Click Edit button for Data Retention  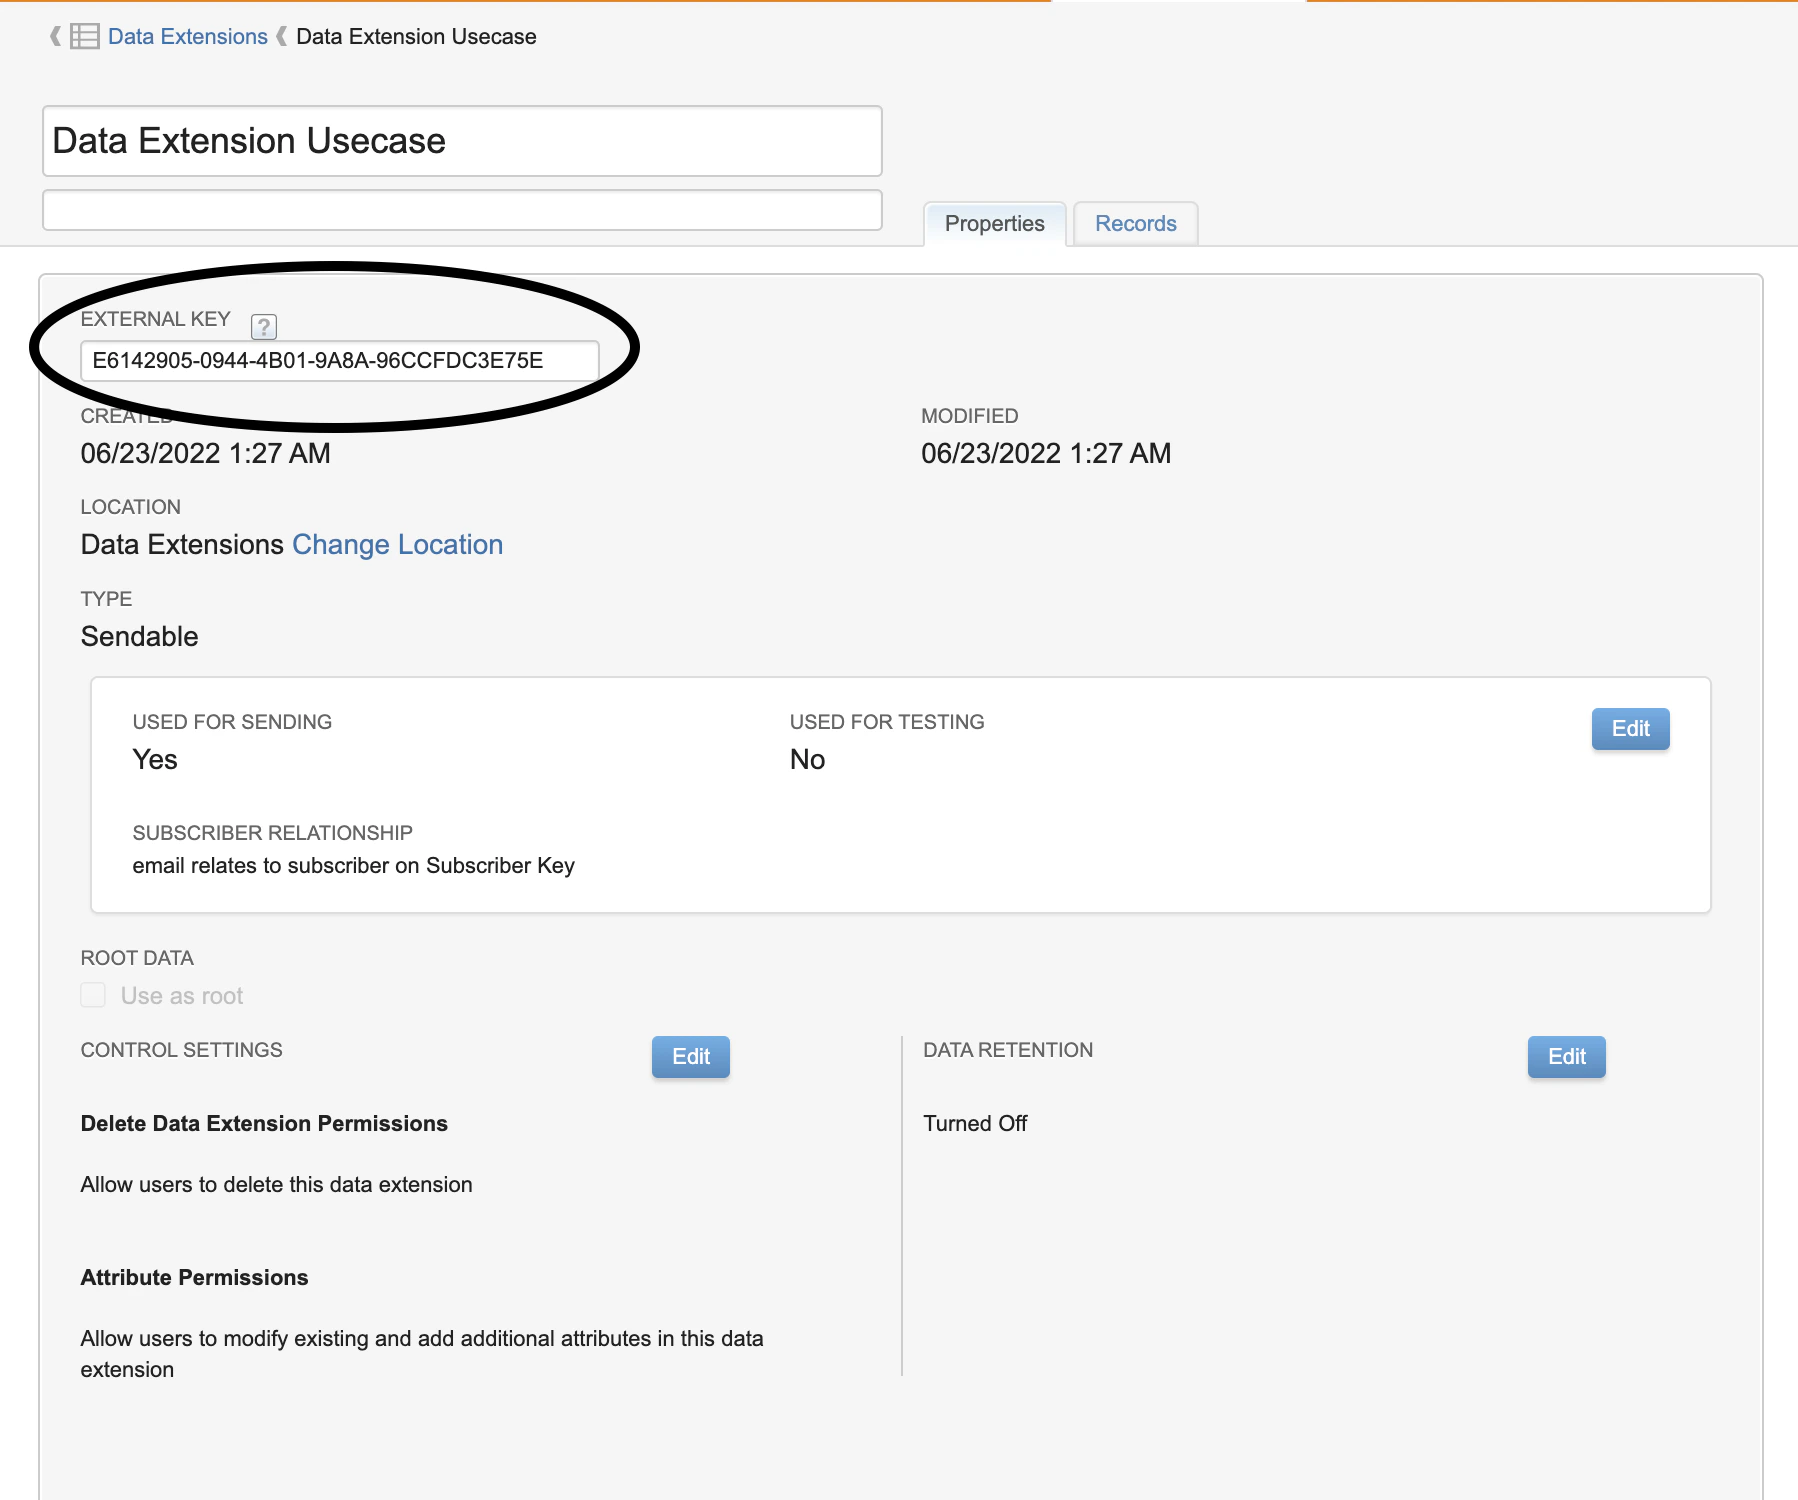click(1566, 1057)
